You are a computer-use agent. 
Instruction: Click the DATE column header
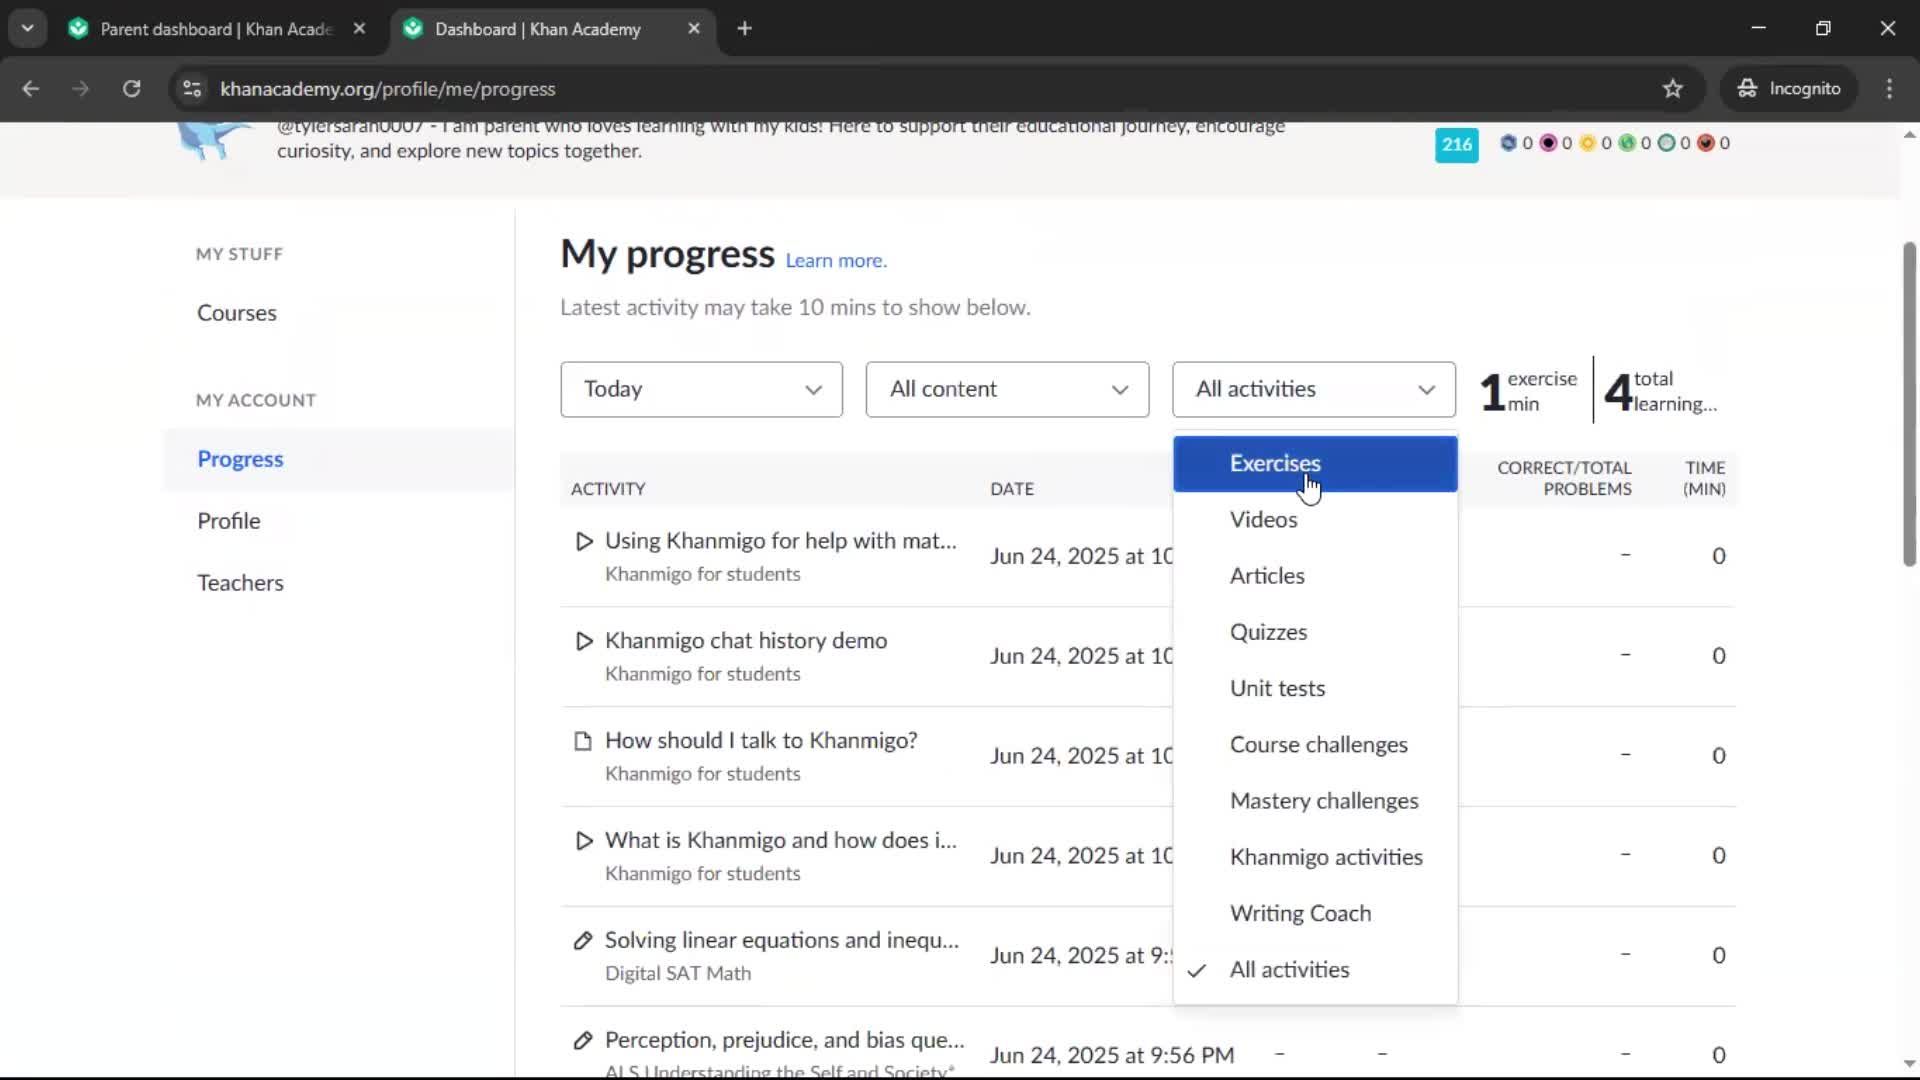tap(1012, 489)
